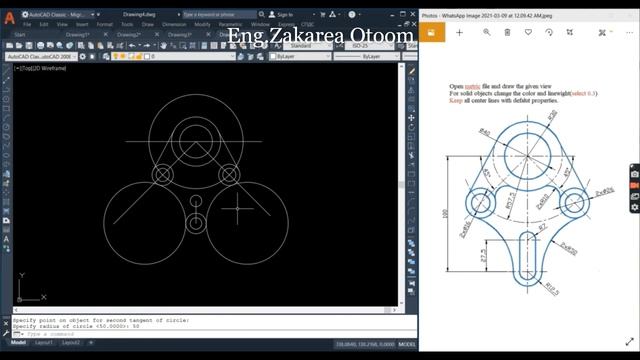
Task: Click the horizontal scrollbar under drawing area
Action: tap(205, 310)
